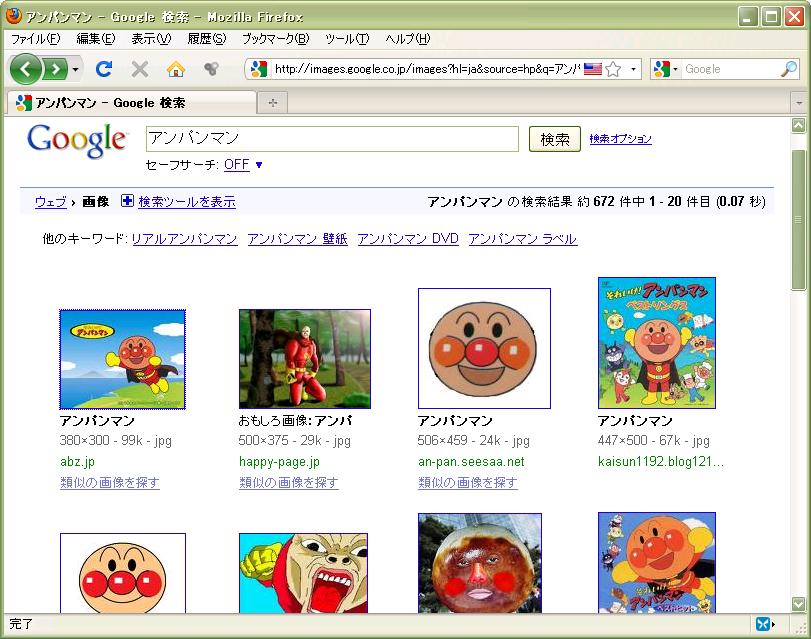Viewport: 811px width, 639px height.
Task: Click the Back navigation arrow
Action: pyautogui.click(x=25, y=69)
